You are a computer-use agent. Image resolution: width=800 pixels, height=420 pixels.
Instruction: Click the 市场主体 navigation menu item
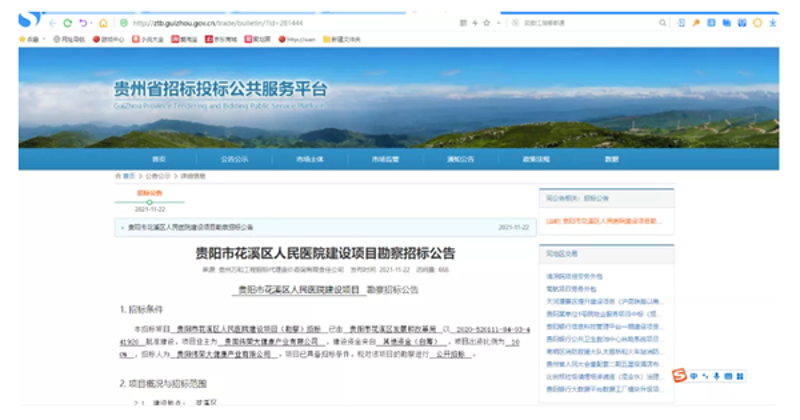[310, 159]
